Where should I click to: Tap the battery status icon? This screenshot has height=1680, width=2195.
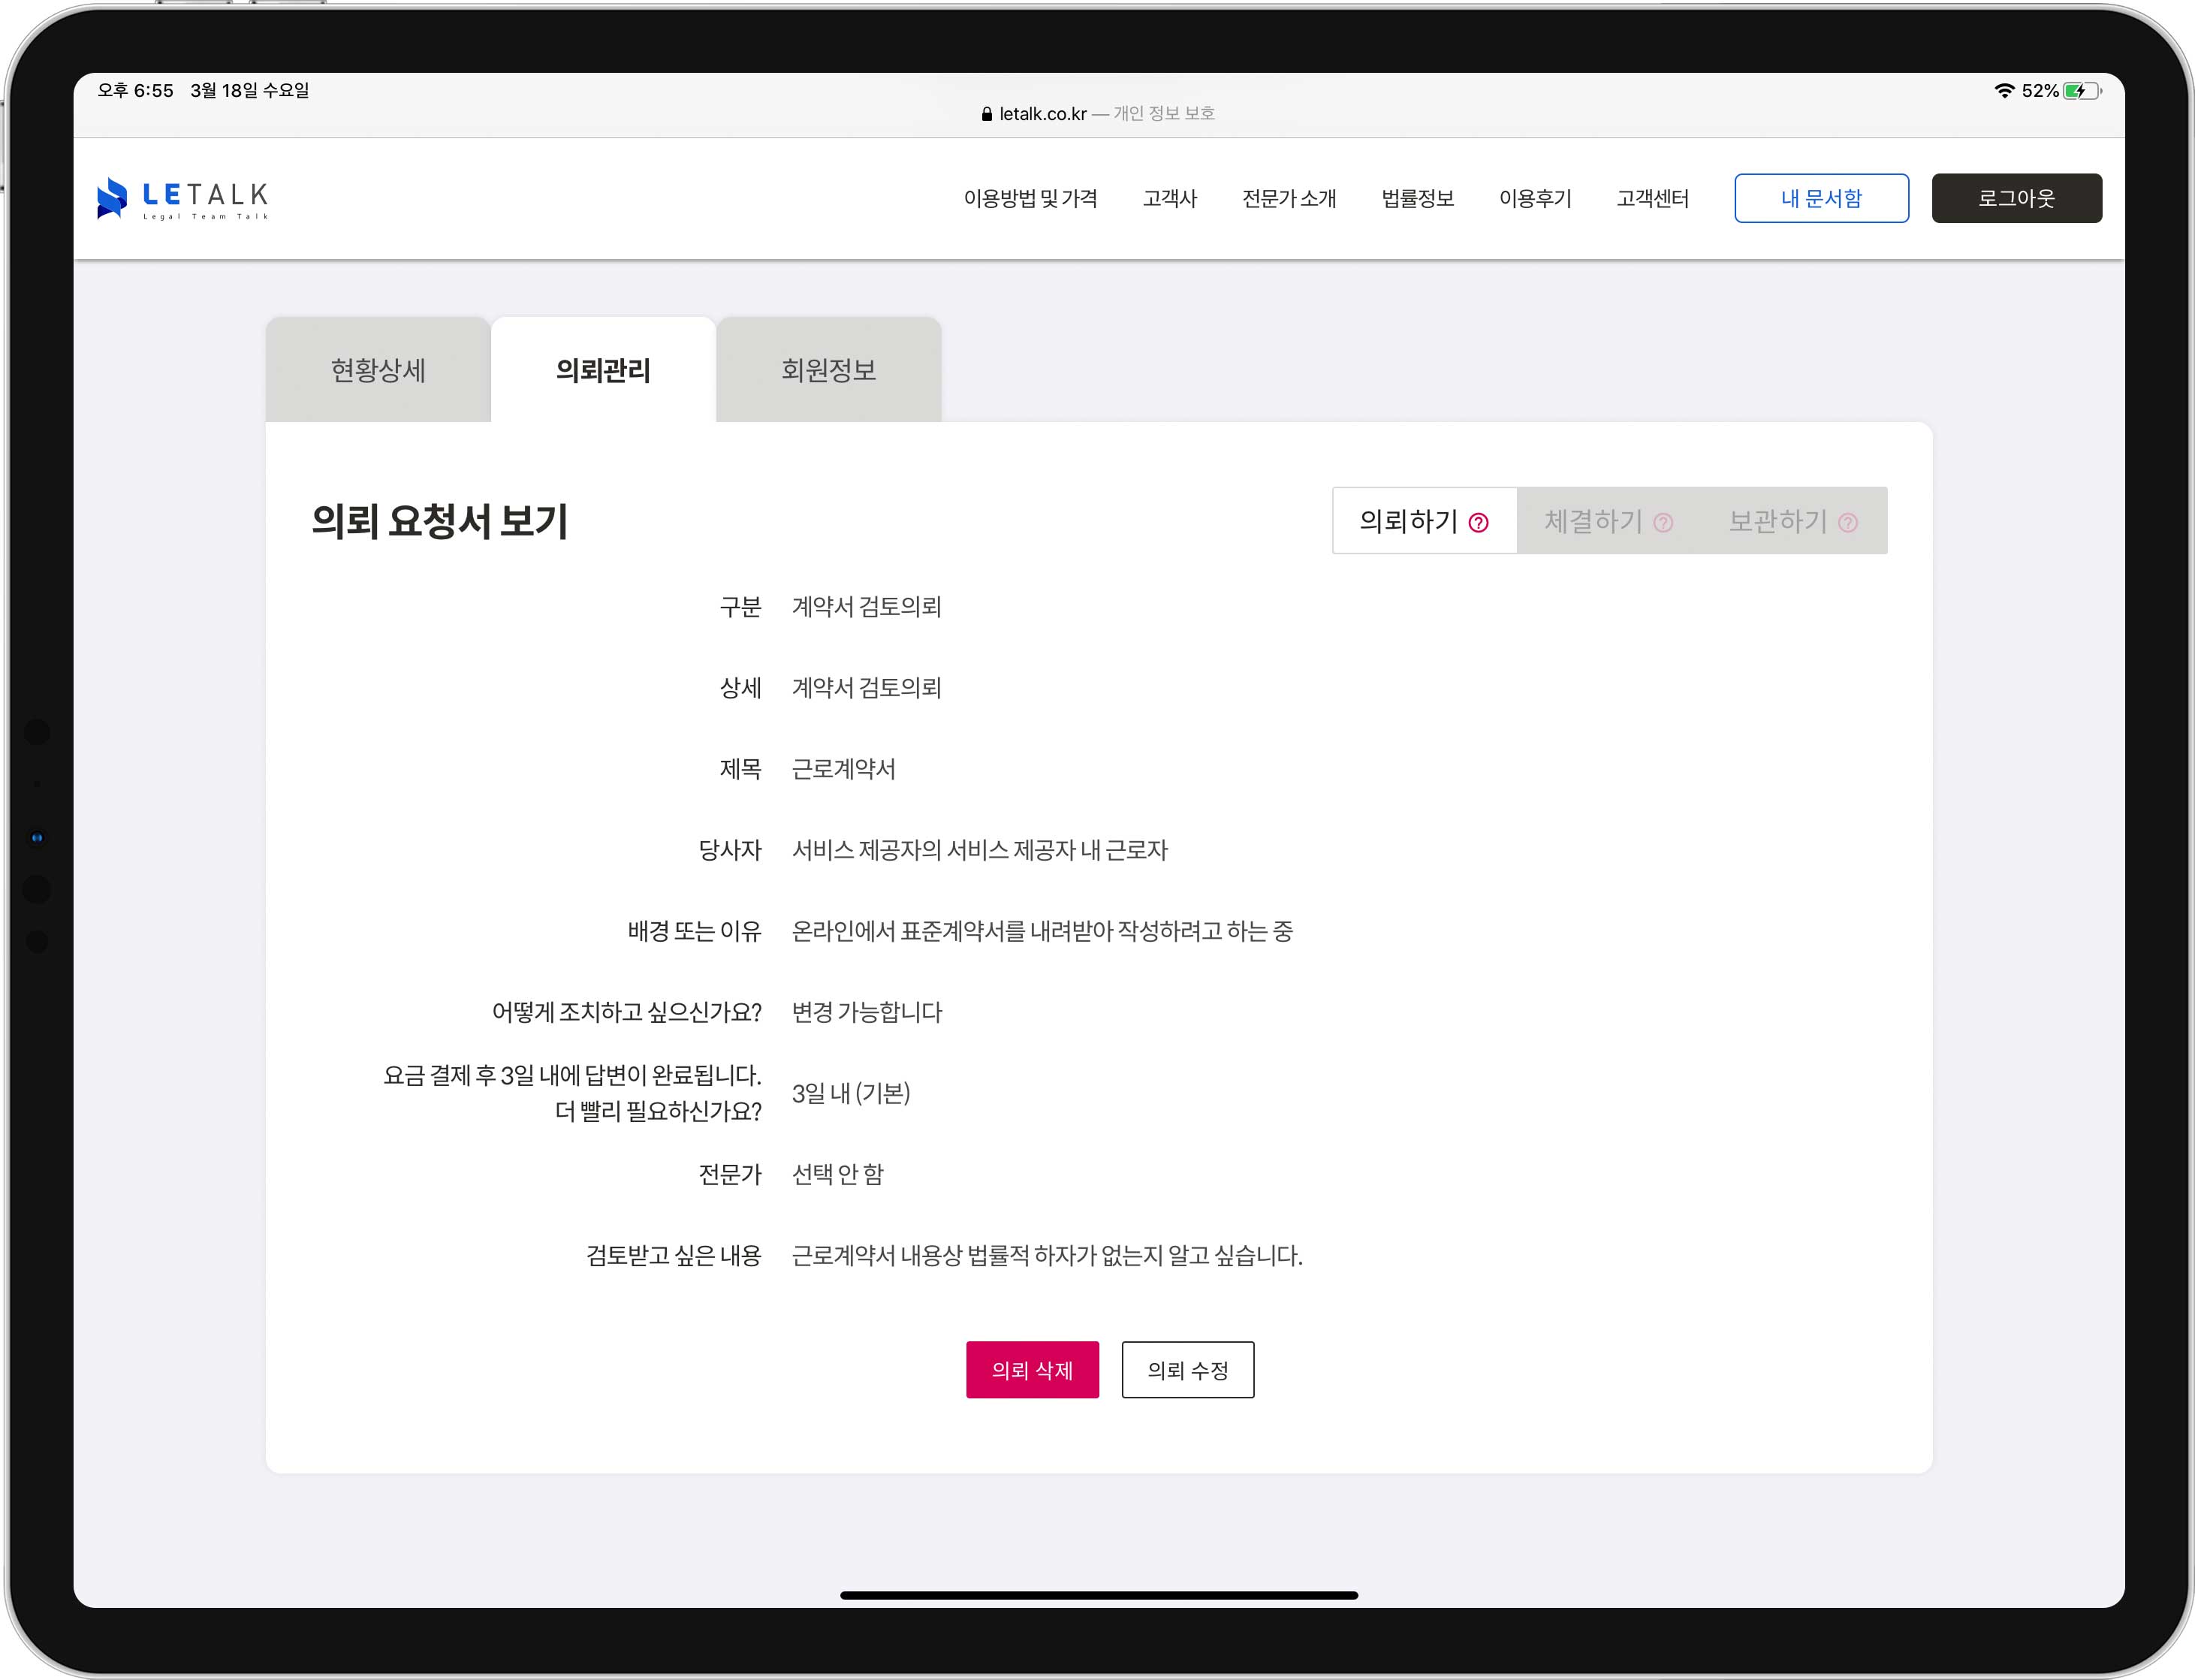[2081, 91]
